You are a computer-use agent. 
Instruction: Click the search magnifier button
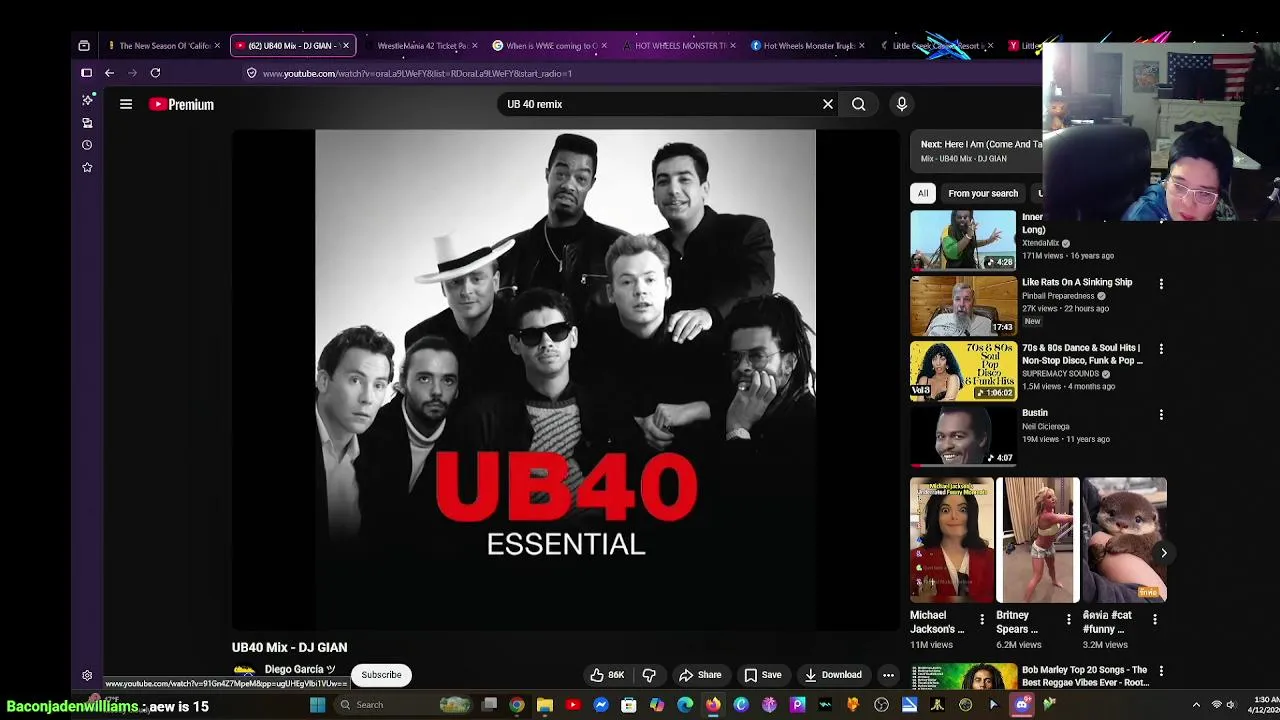pos(859,104)
